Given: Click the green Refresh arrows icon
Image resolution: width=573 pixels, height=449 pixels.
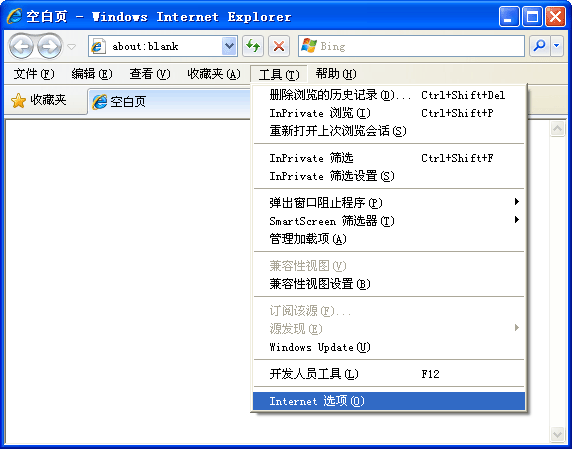Looking at the screenshot, I should (x=253, y=46).
